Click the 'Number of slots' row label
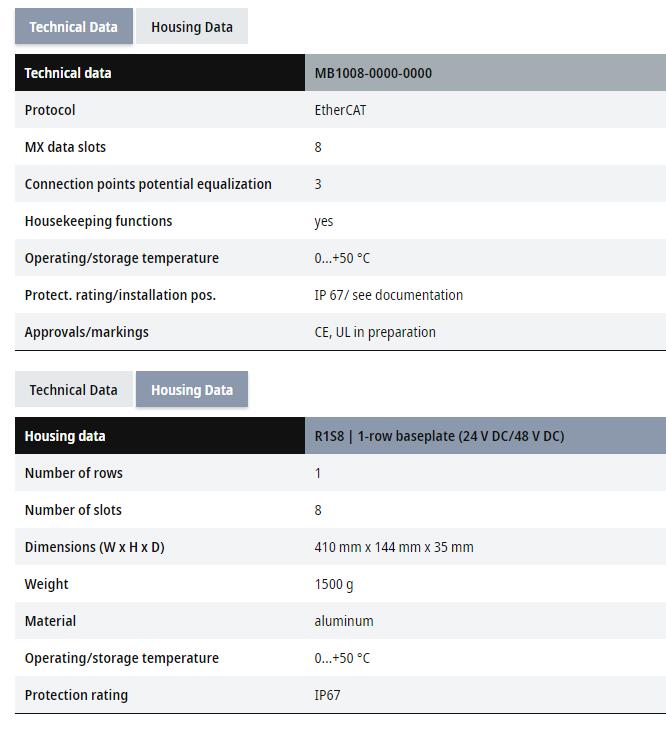Image resolution: width=666 pixels, height=755 pixels. [73, 510]
